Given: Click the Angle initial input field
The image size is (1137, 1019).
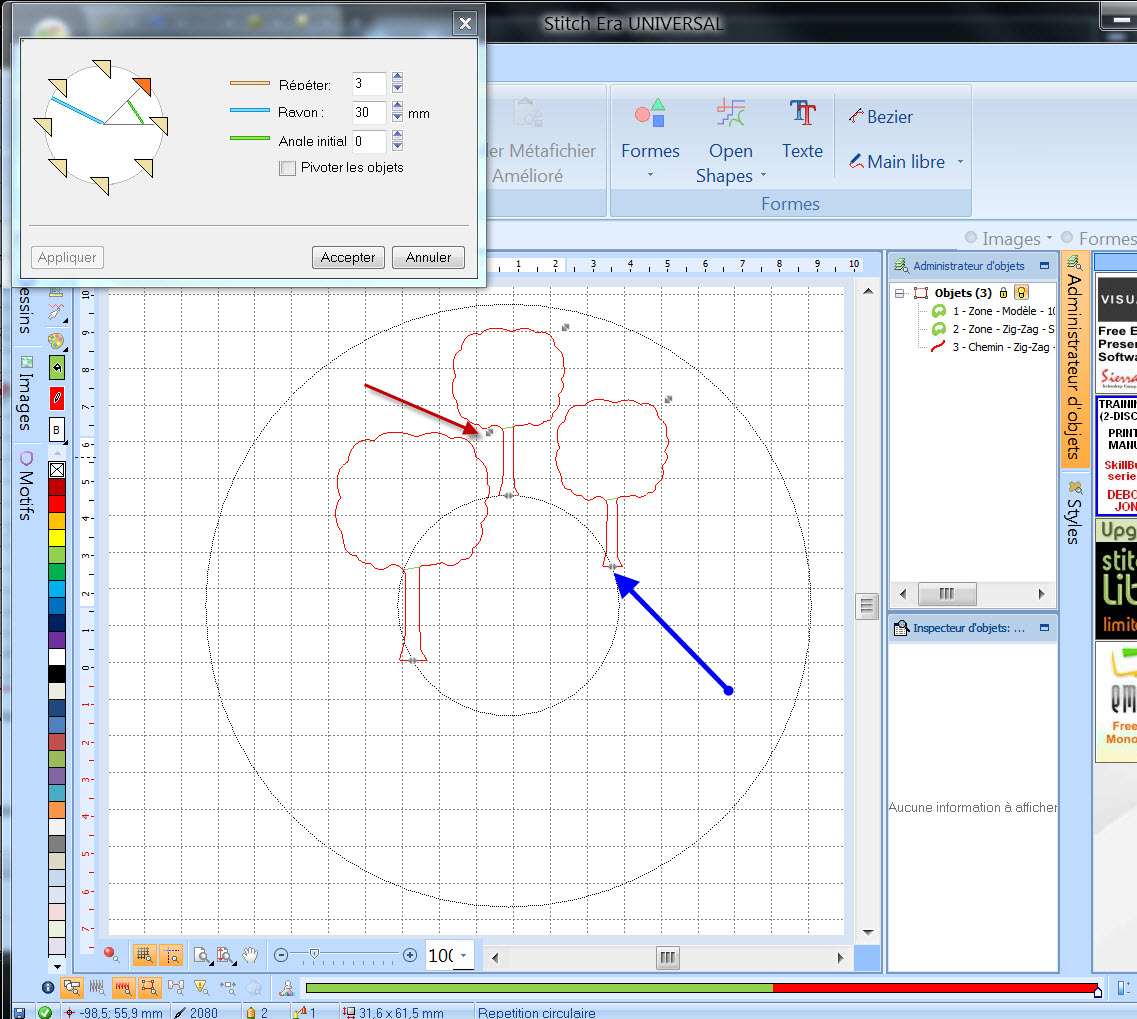Looking at the screenshot, I should click(x=369, y=141).
